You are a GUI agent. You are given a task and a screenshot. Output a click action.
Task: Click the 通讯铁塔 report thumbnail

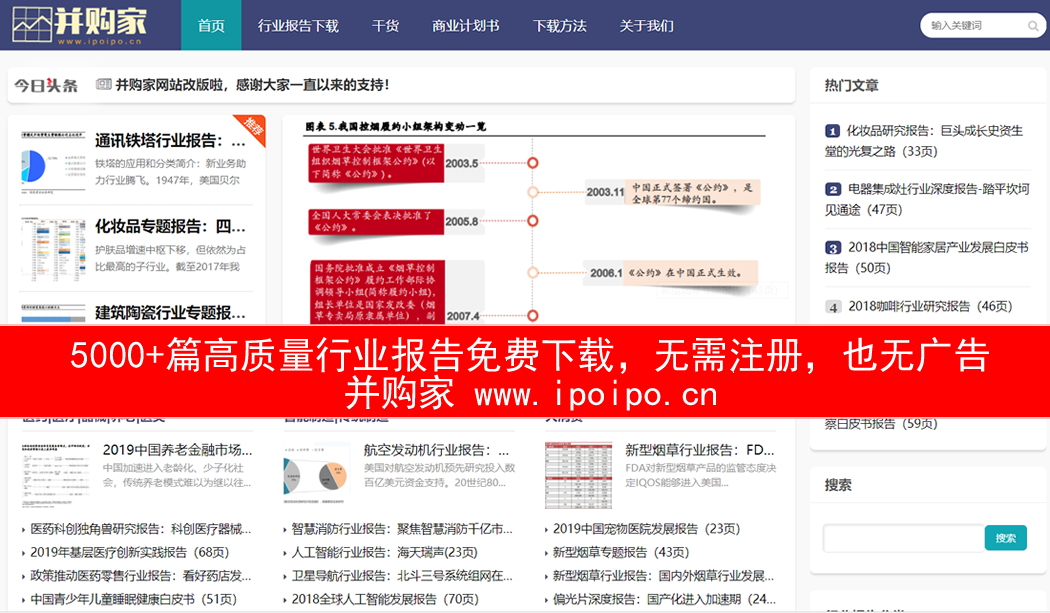pos(53,162)
